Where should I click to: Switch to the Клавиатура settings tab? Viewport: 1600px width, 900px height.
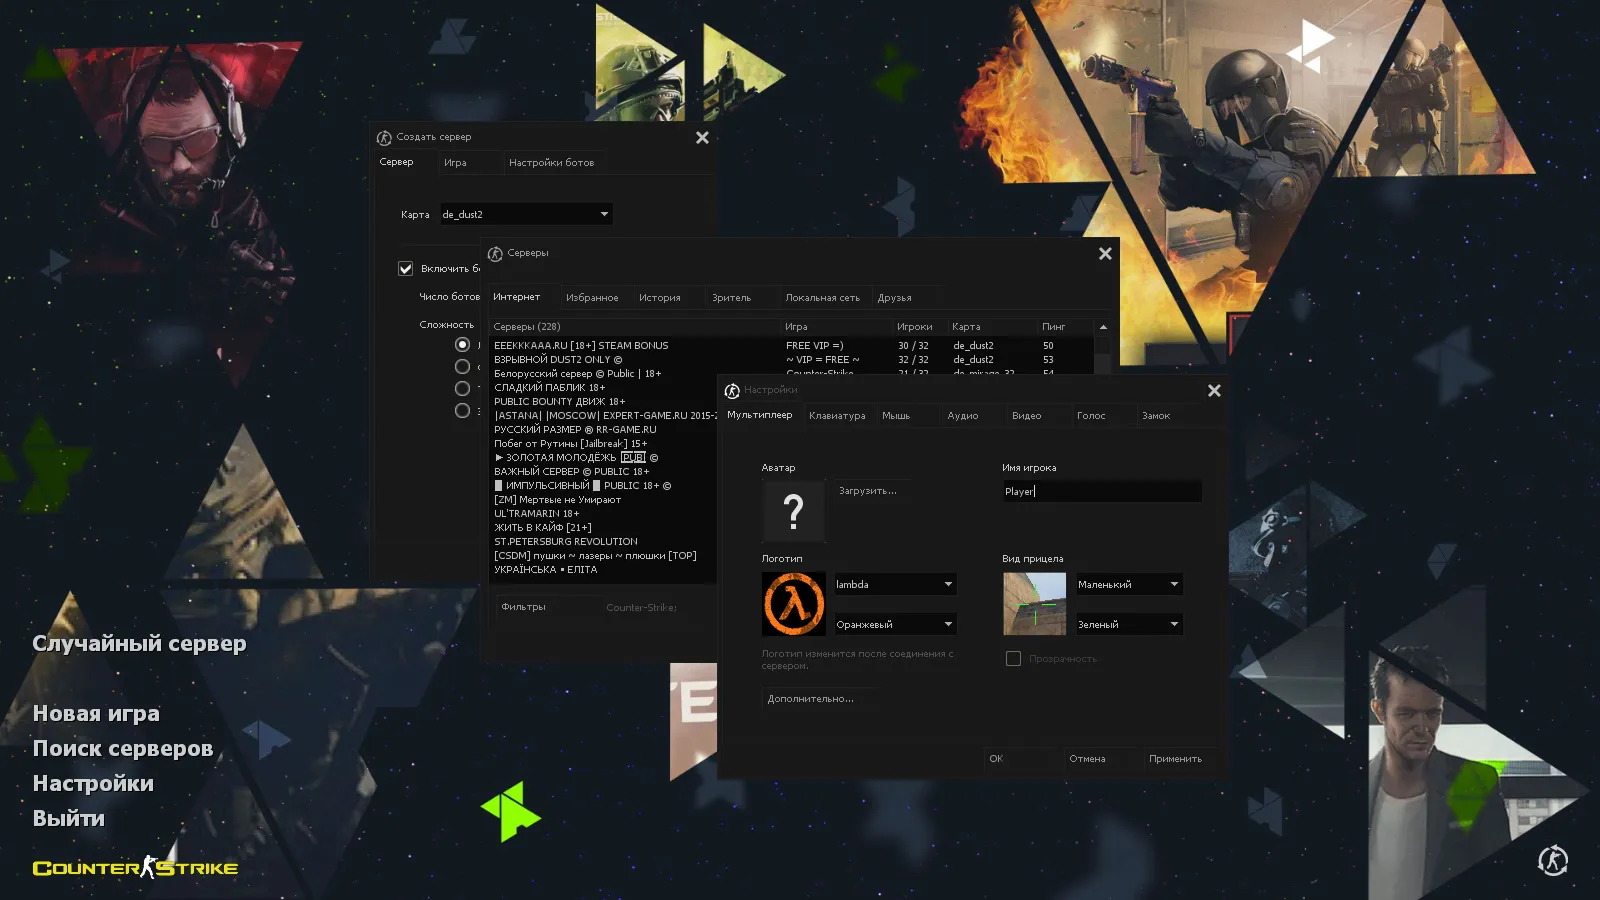[838, 415]
